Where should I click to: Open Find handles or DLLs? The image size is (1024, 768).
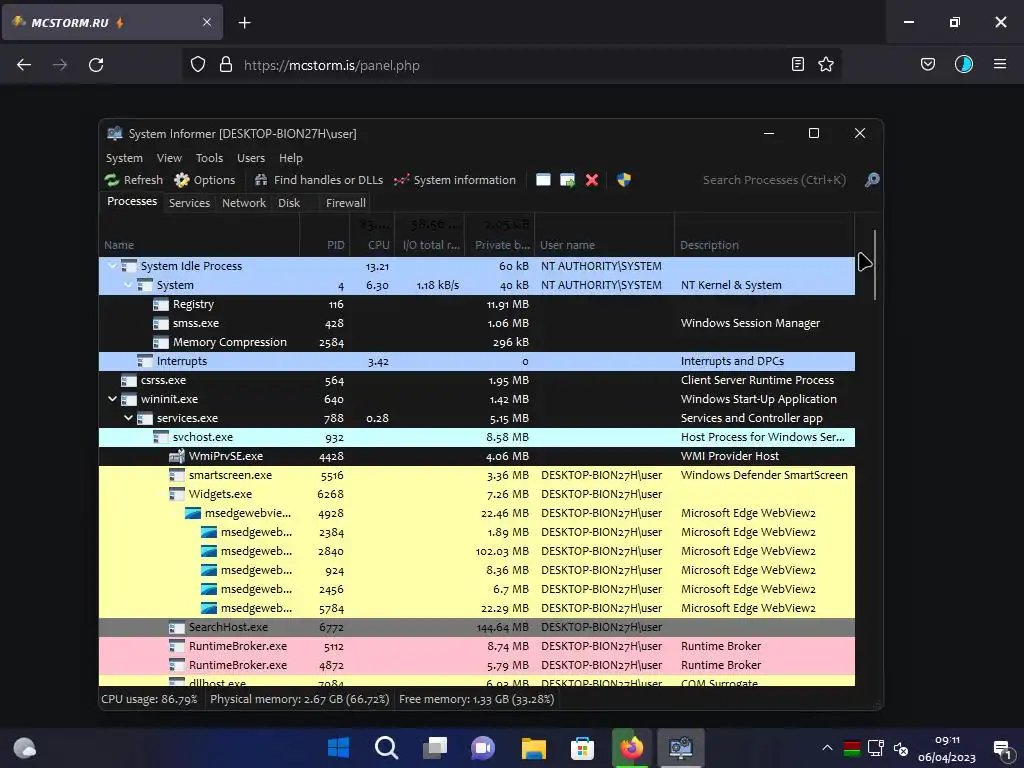pos(319,180)
